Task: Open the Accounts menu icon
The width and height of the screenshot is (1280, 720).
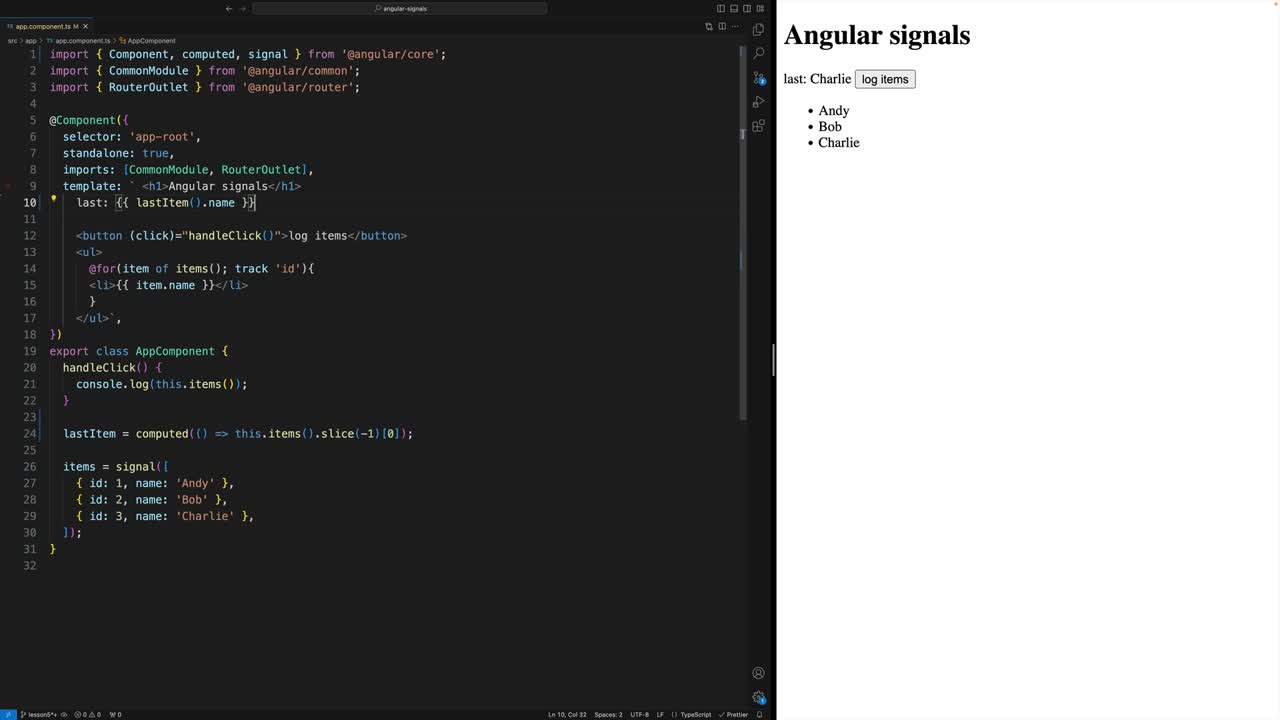Action: 758,673
